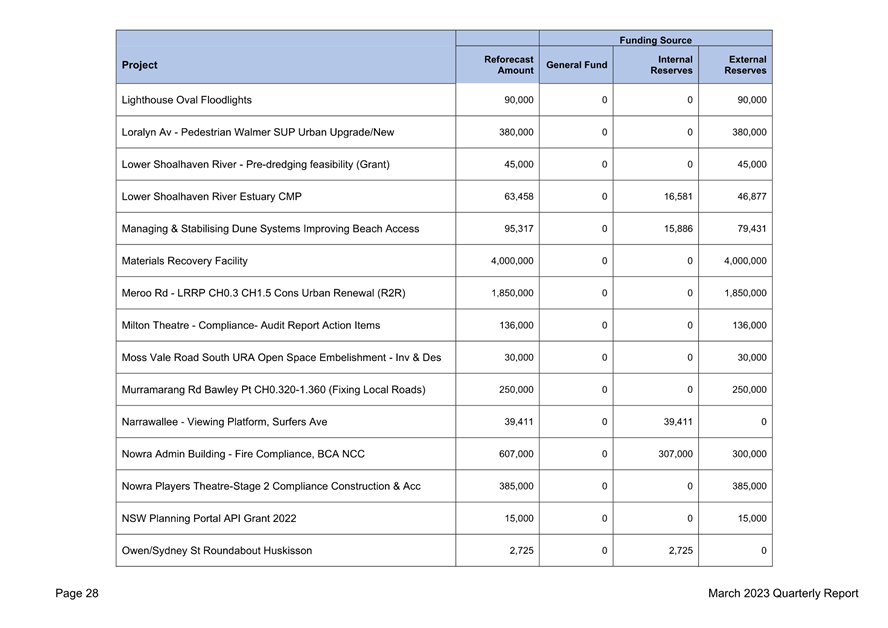Click the 'General Fund' column header
888x628 pixels.
tap(577, 65)
